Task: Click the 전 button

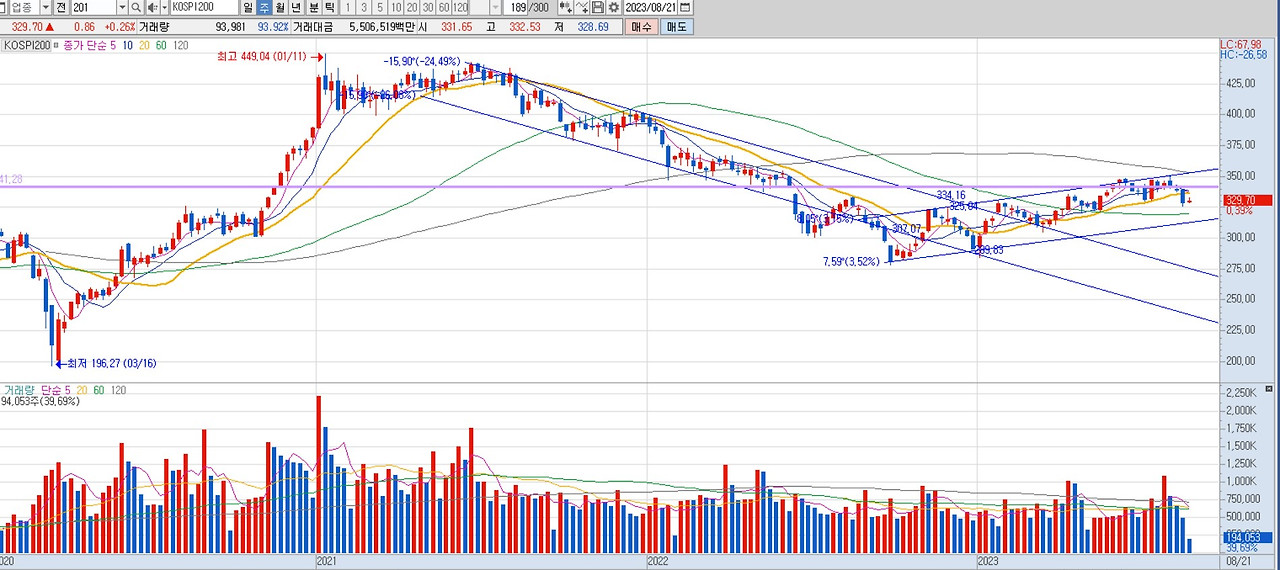Action: point(61,7)
